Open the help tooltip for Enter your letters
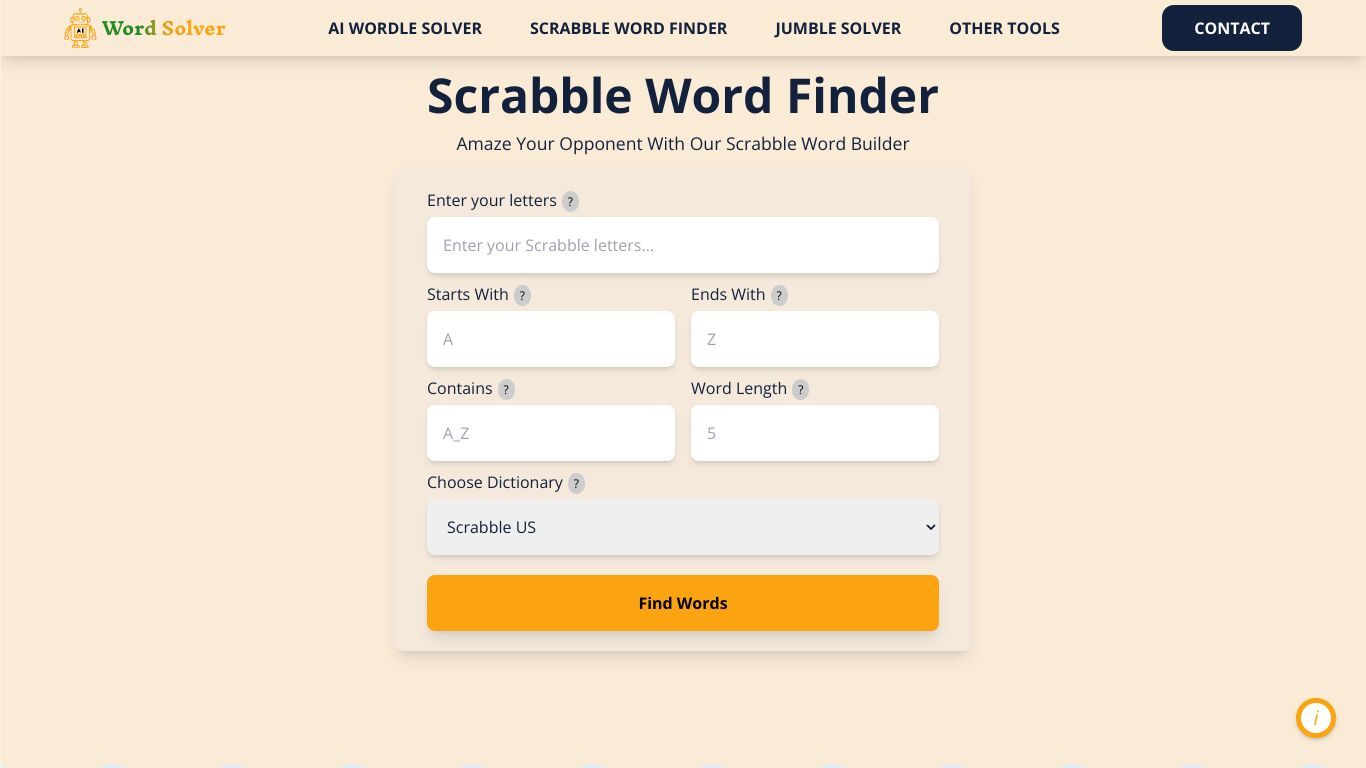Viewport: 1366px width, 768px height. coord(570,201)
